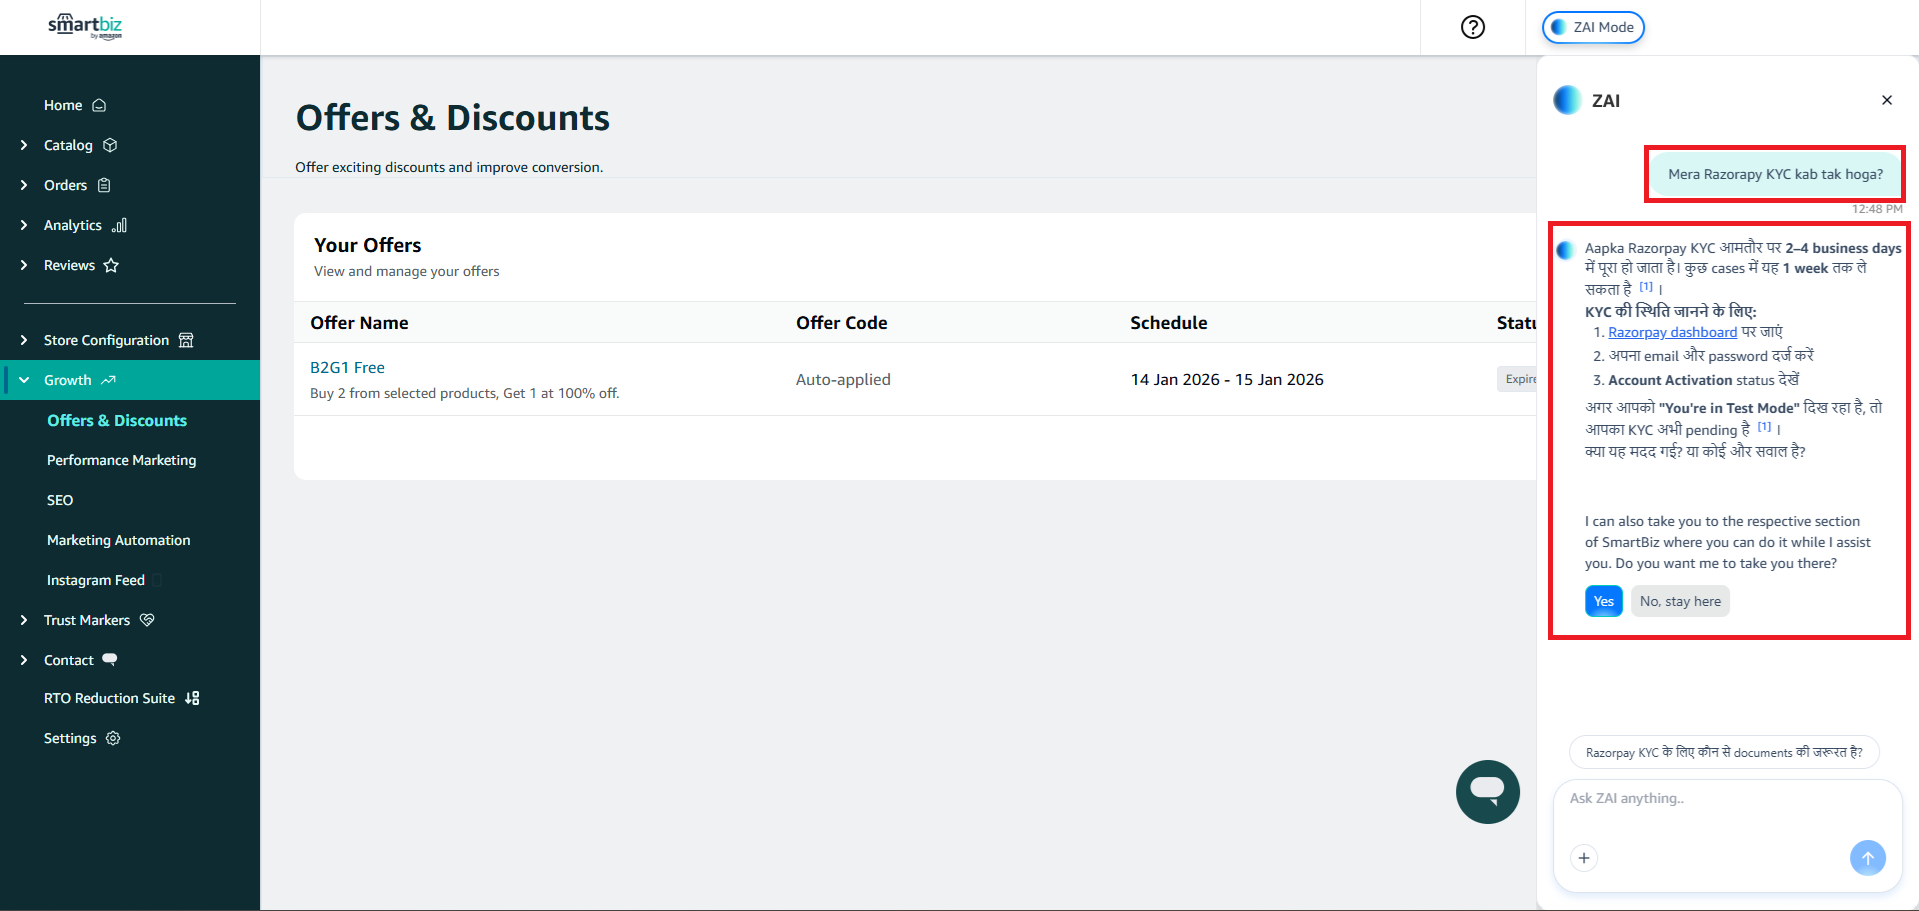Open the floating chat bubble icon
Image resolution: width=1919 pixels, height=911 pixels.
pos(1487,791)
